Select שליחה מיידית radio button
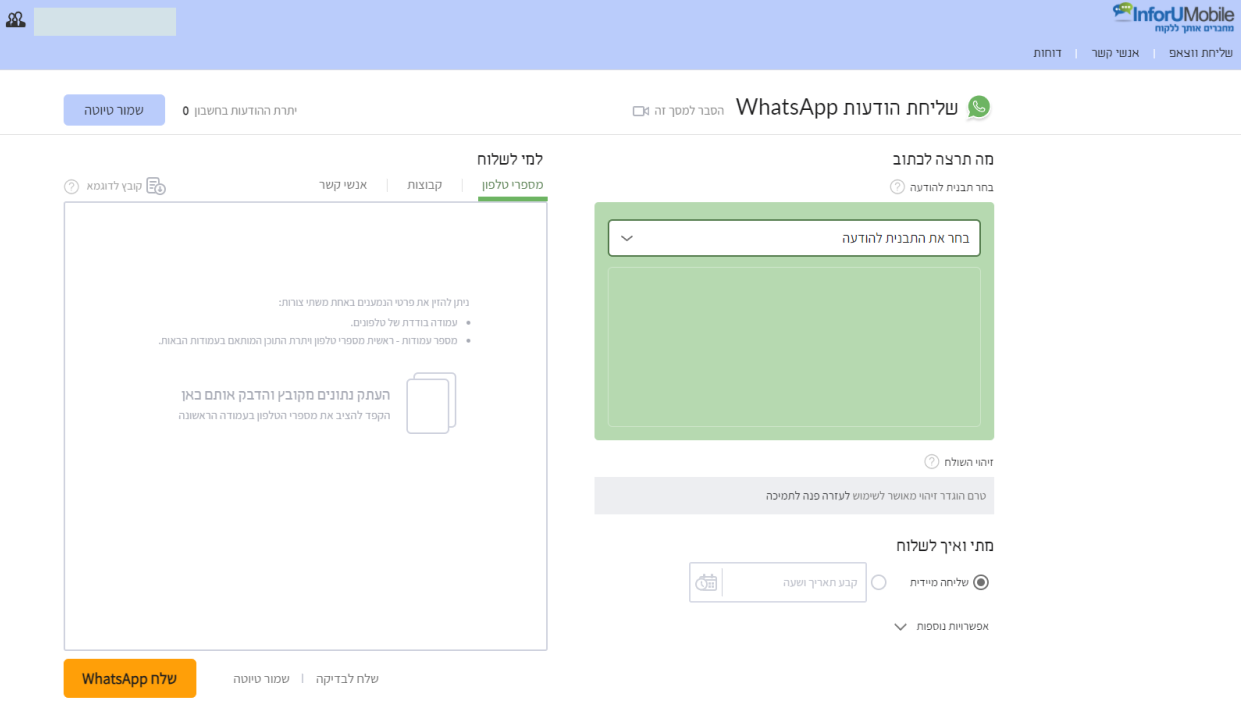The height and width of the screenshot is (705, 1241). [x=980, y=582]
